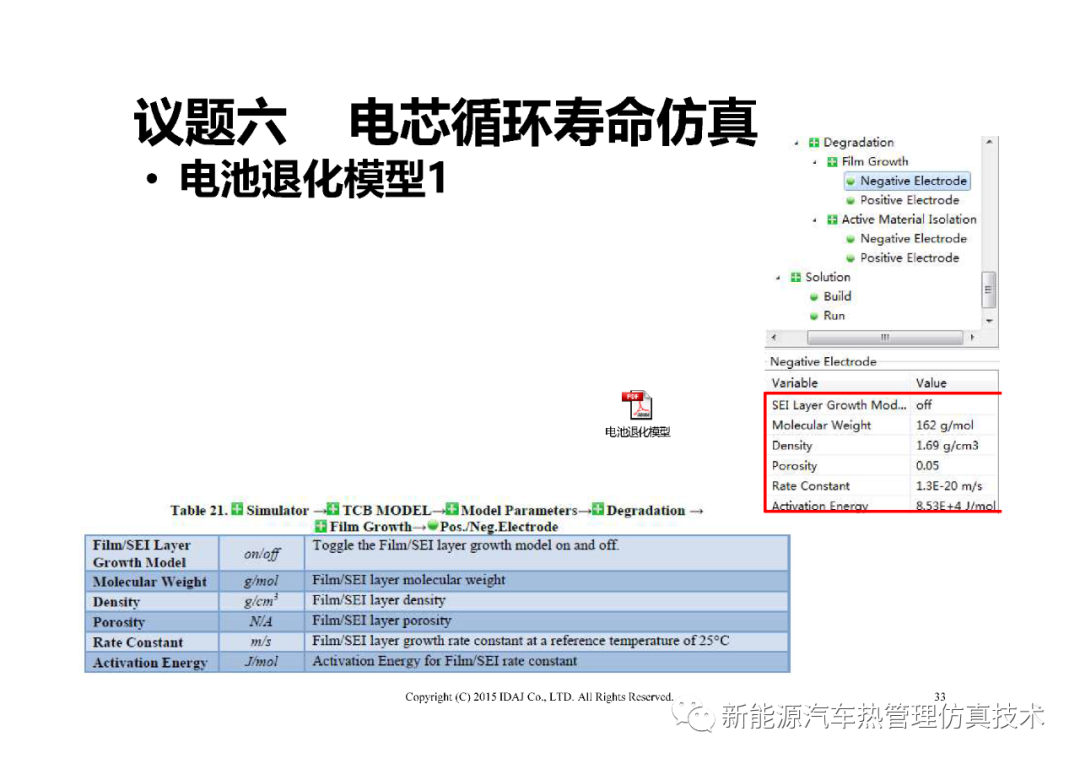Click the 'J/mol' unit cell in table
Image resolution: width=1080 pixels, height=764 pixels.
[x=262, y=661]
